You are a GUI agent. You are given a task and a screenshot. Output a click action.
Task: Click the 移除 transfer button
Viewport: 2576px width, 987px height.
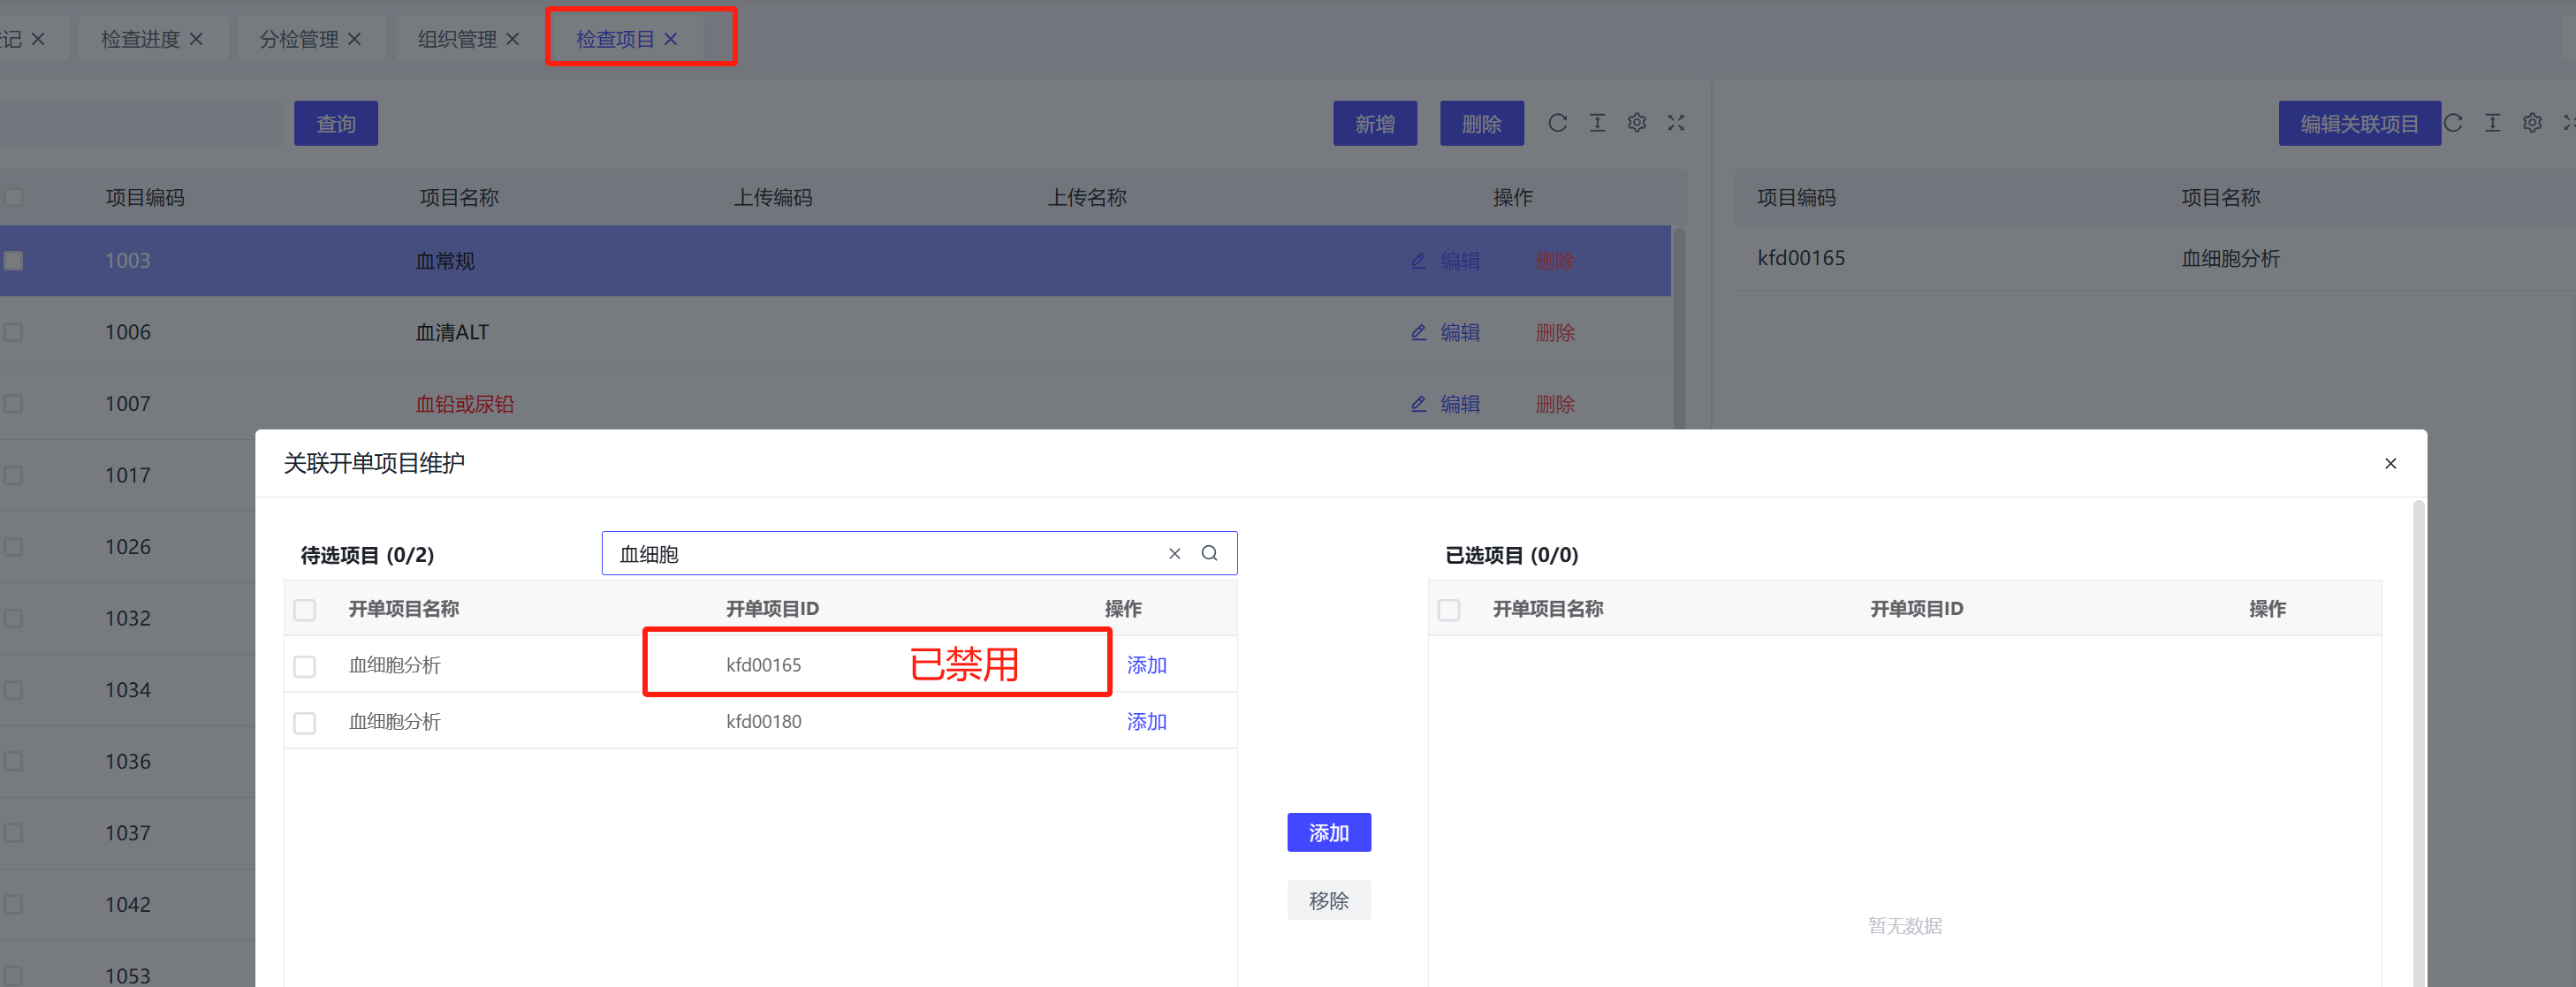point(1329,901)
